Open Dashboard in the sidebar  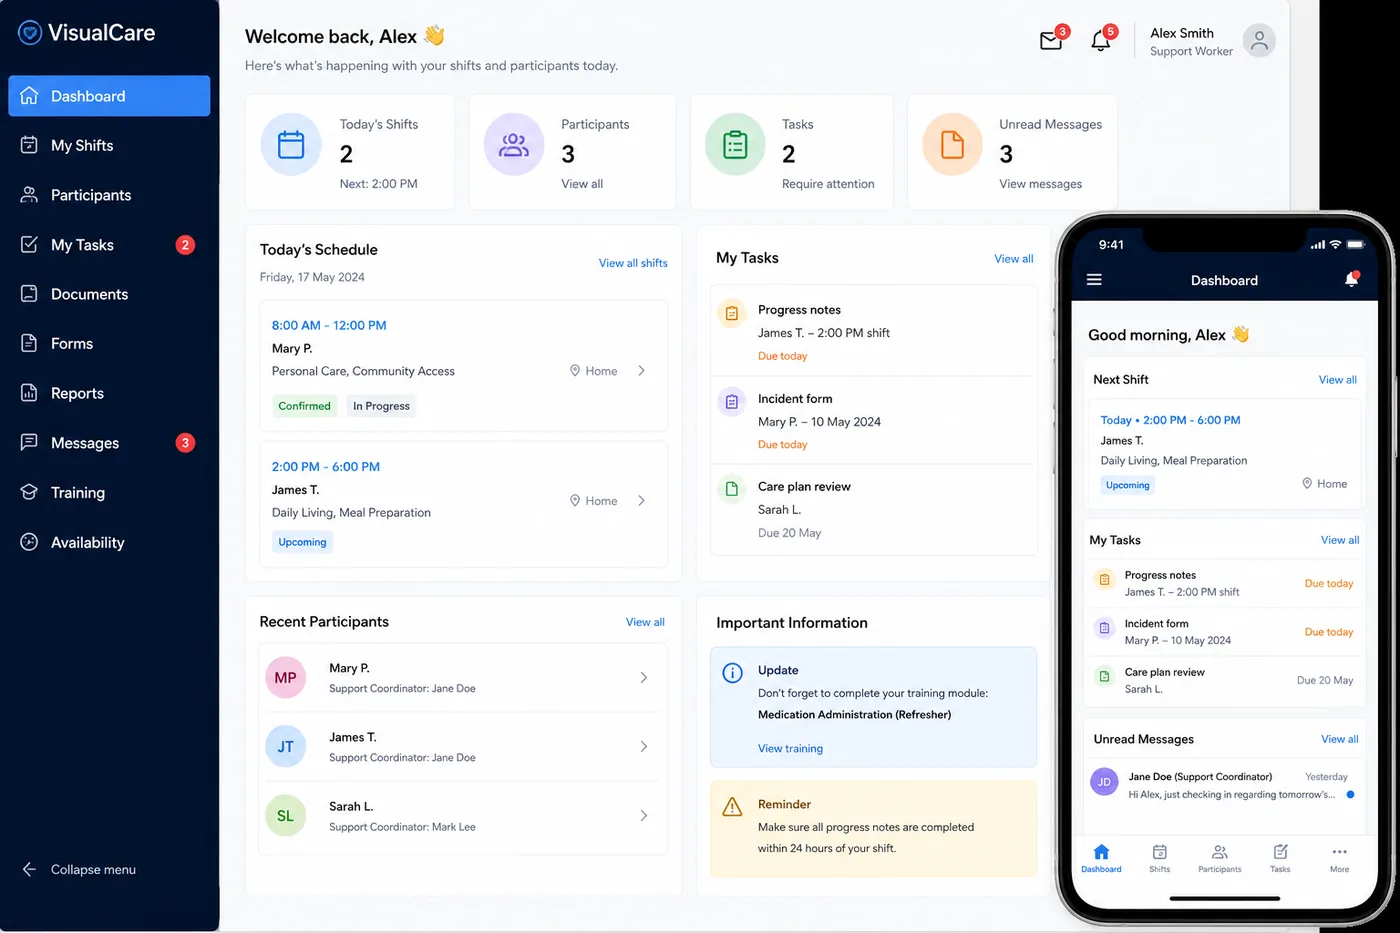coord(109,96)
